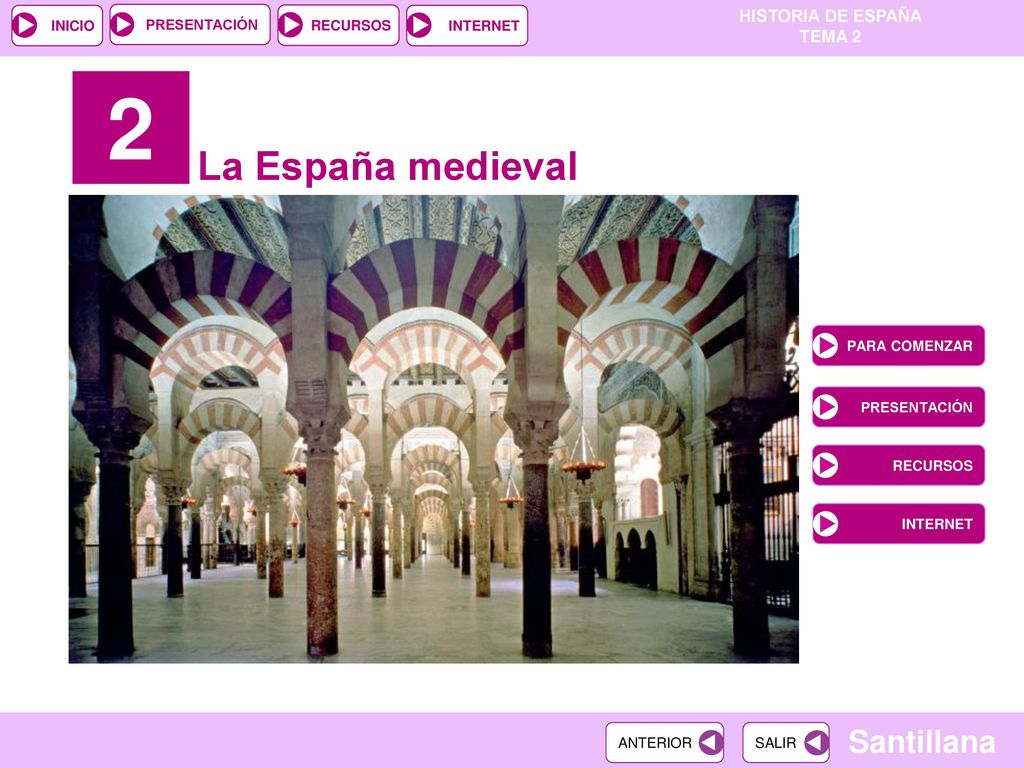The height and width of the screenshot is (768, 1024).
Task: Click the play arrow icon on top PRESENTACIÓN
Action: [x=122, y=25]
